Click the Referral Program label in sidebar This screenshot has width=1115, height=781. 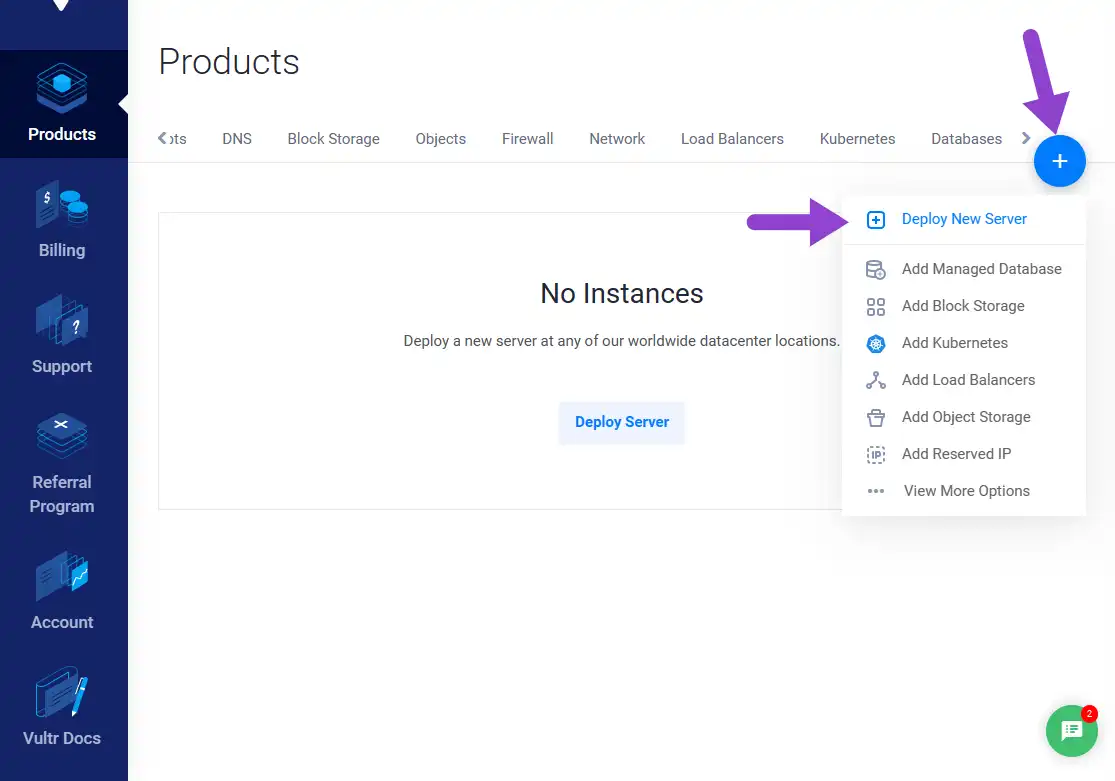pyautogui.click(x=62, y=494)
